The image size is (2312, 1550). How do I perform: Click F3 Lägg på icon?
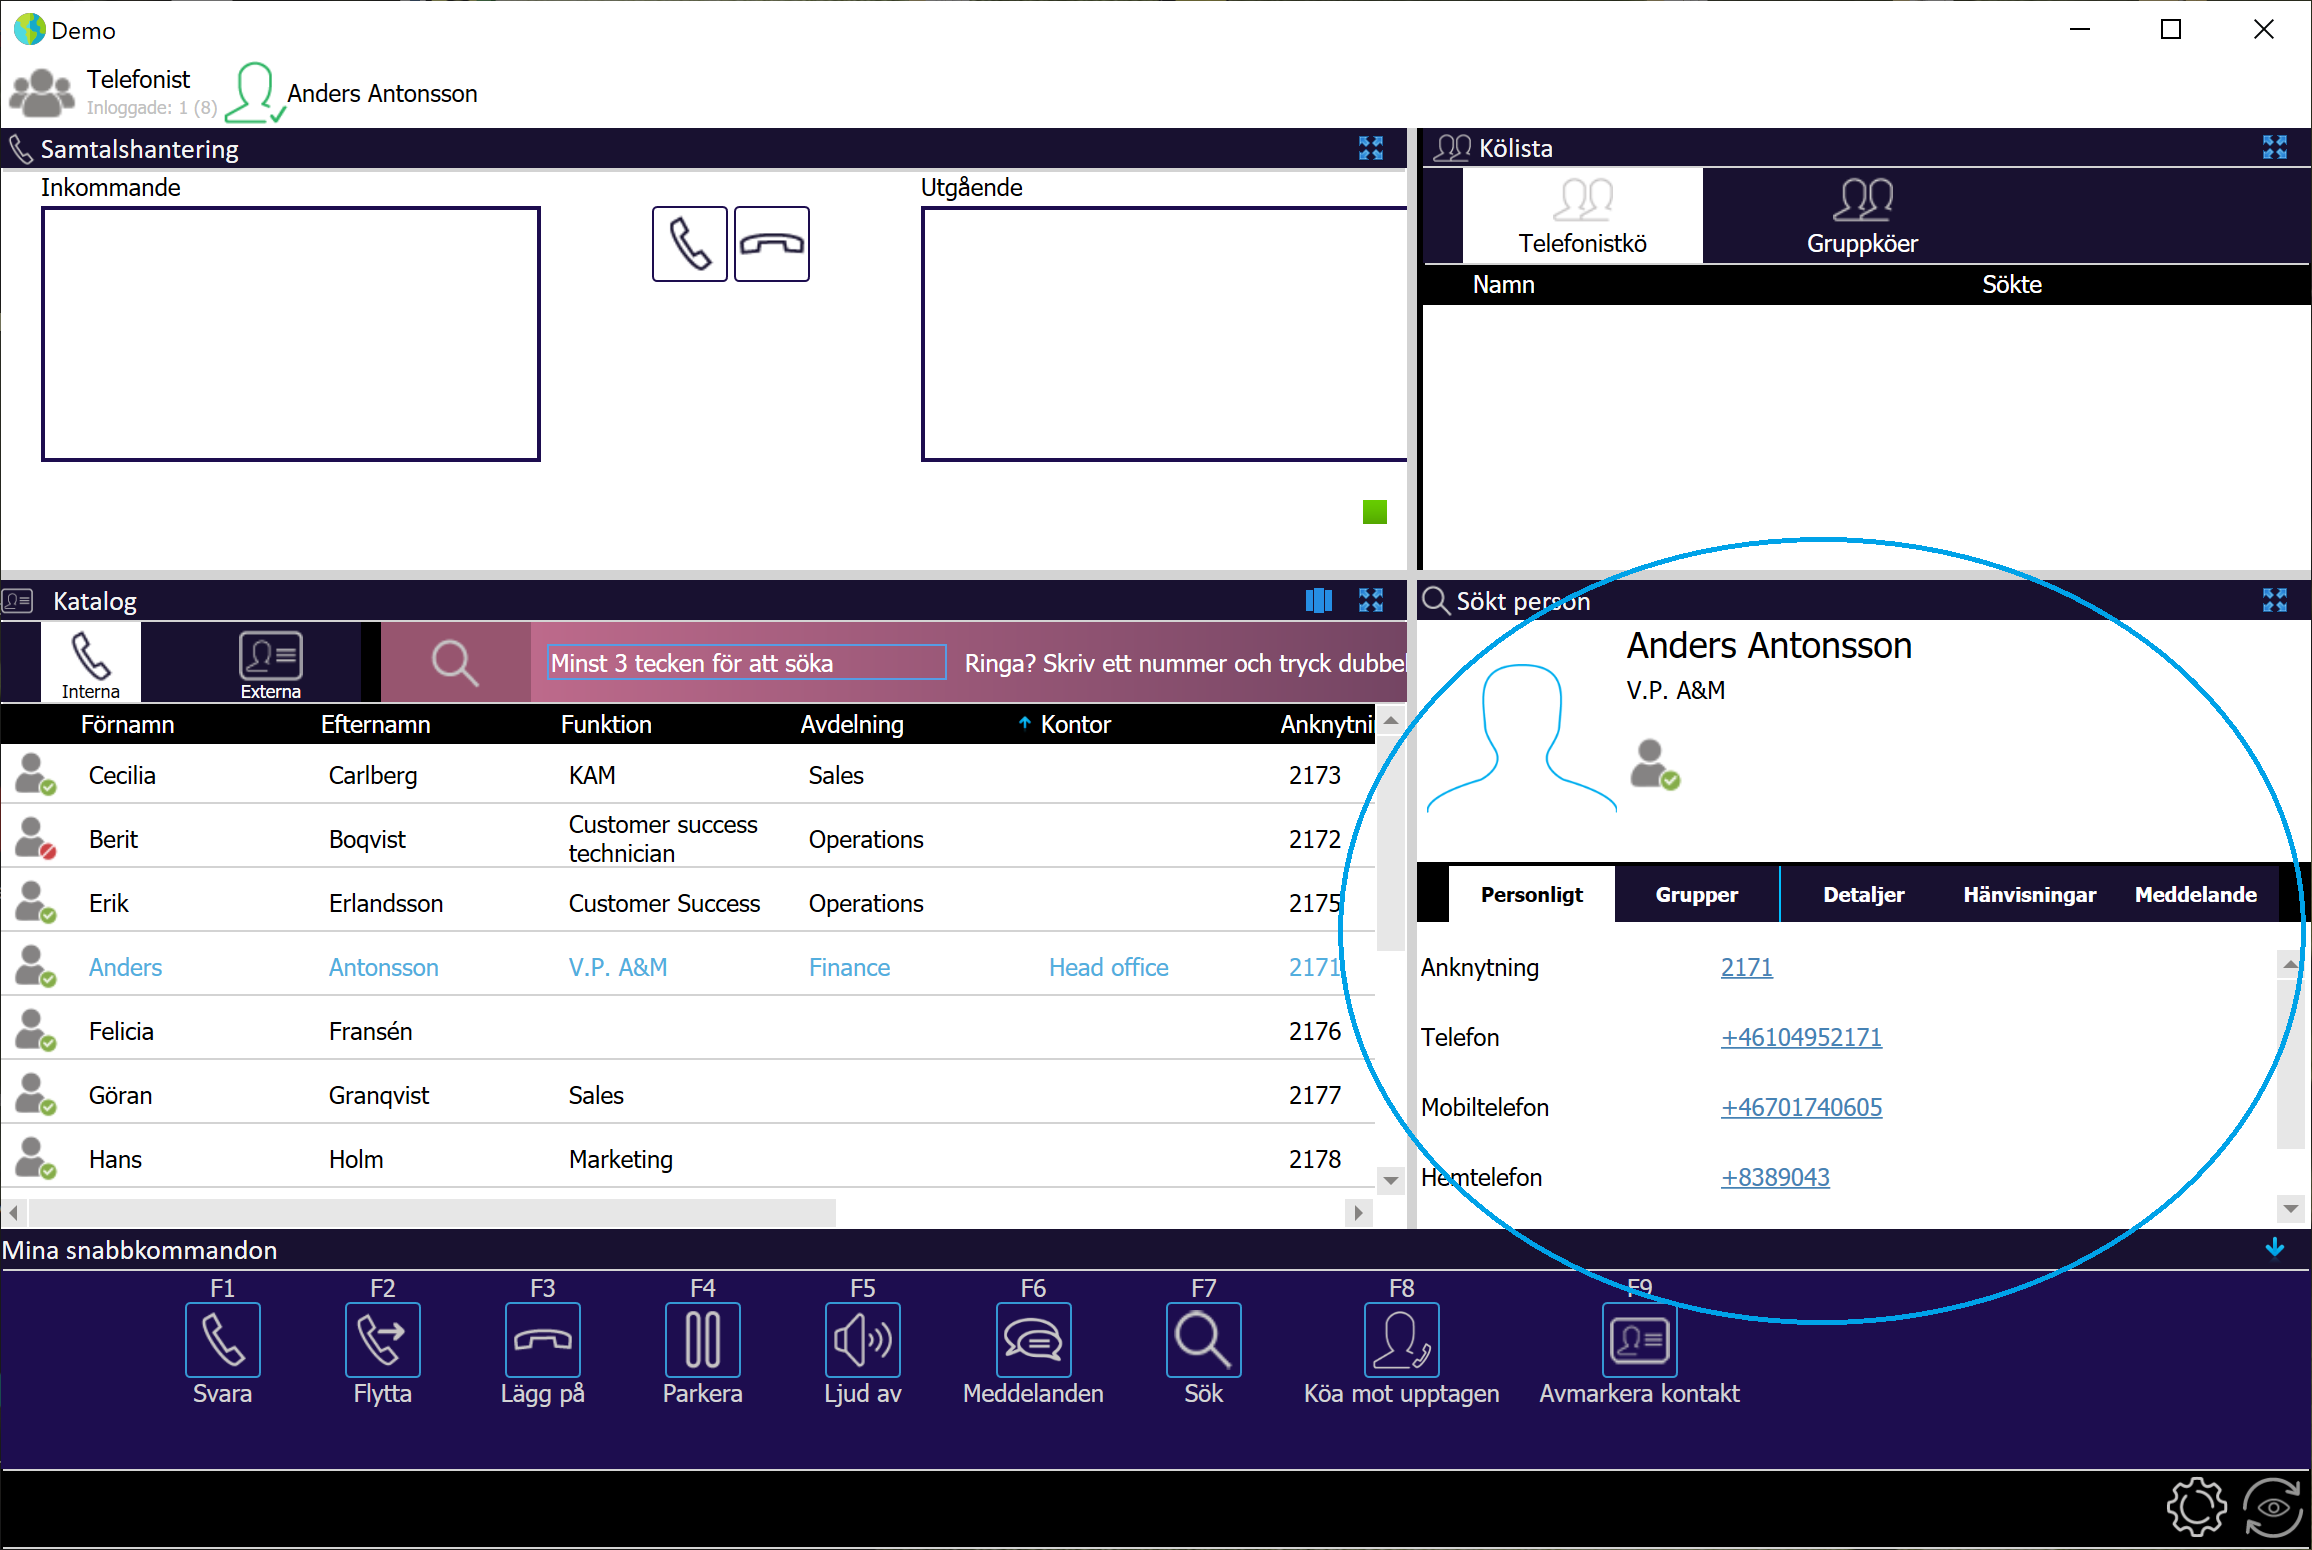[542, 1340]
